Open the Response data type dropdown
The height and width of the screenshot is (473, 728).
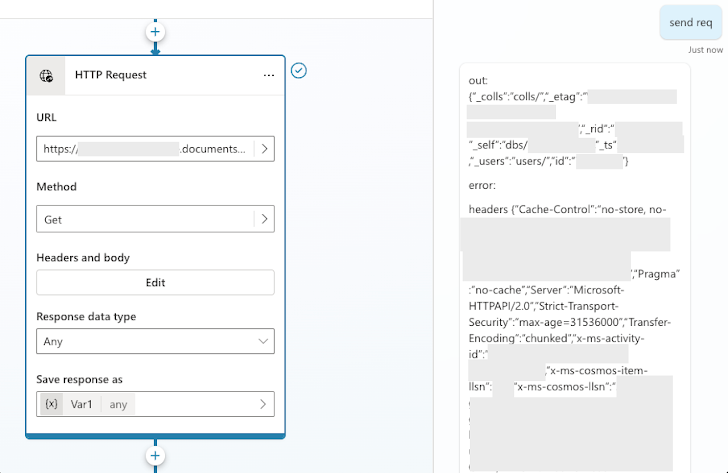pos(155,342)
